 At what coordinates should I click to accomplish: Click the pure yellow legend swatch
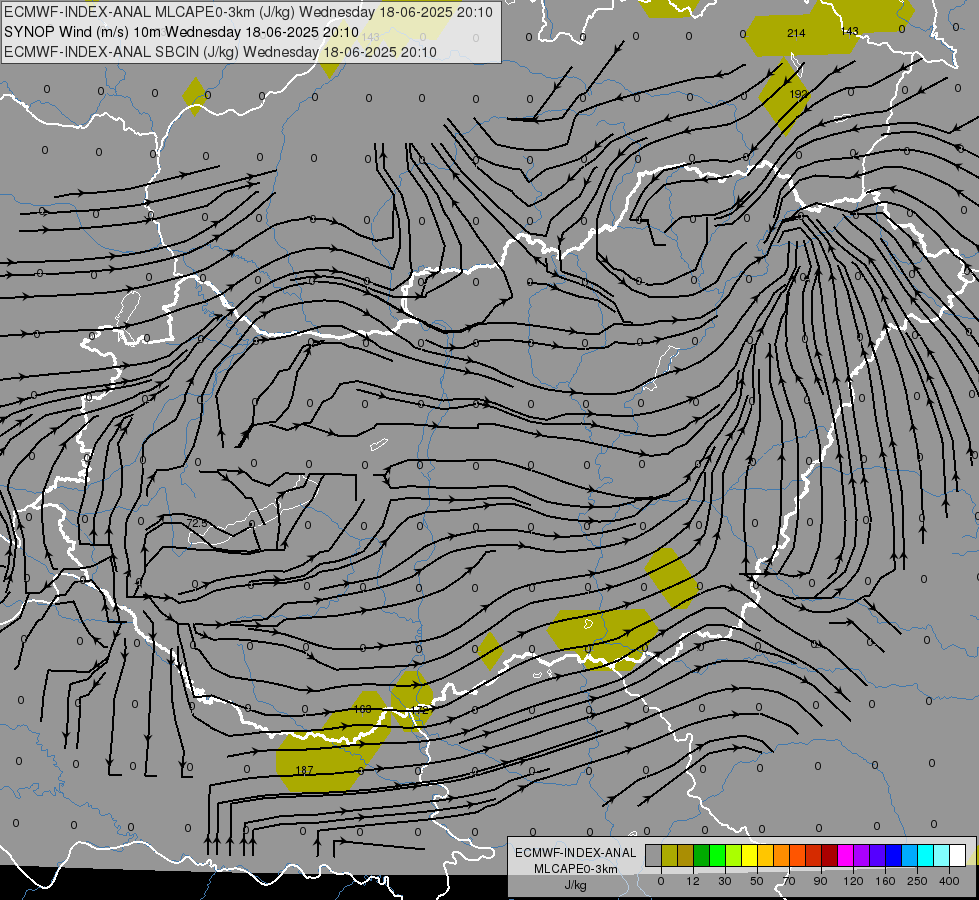click(x=750, y=855)
